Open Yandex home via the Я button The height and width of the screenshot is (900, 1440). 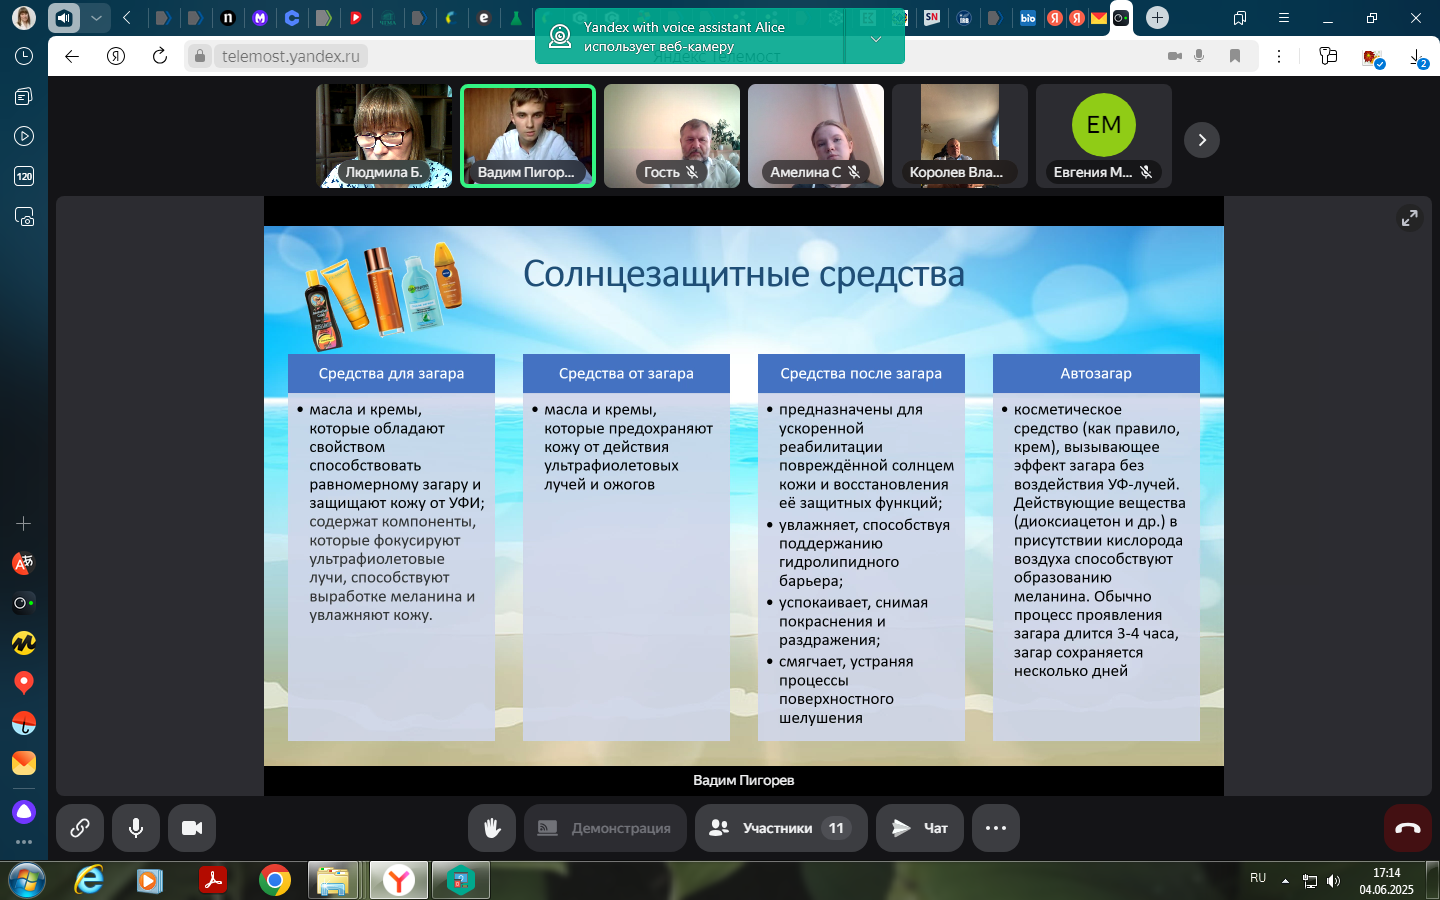click(116, 56)
